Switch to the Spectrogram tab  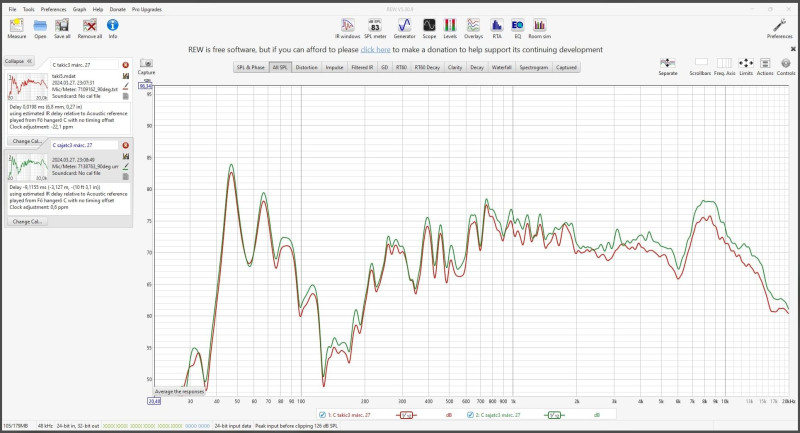(534, 67)
